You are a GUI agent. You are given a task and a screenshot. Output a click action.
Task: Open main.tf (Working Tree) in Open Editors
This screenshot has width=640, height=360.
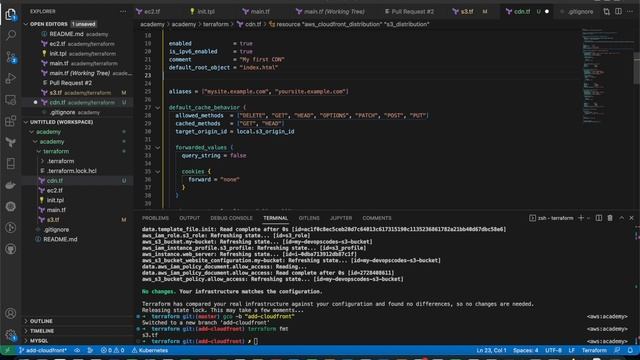coord(78,73)
